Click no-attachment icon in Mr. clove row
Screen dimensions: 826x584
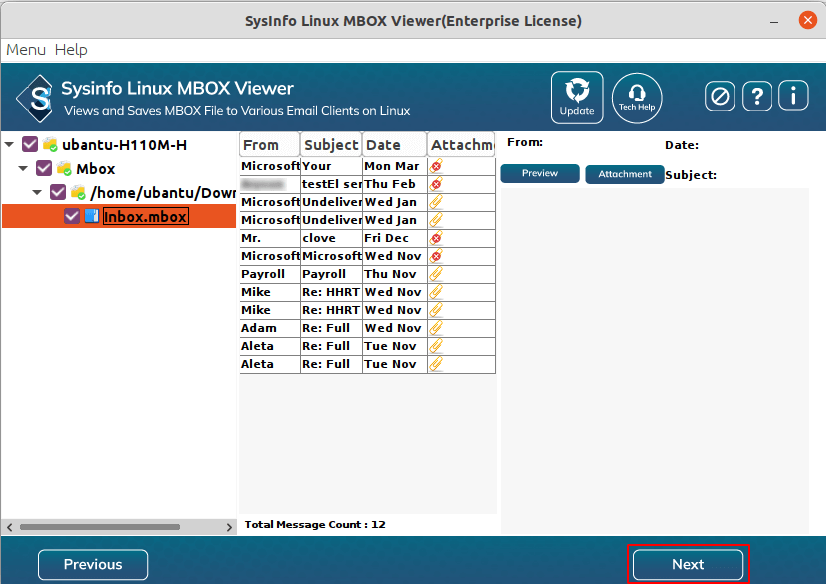click(436, 238)
